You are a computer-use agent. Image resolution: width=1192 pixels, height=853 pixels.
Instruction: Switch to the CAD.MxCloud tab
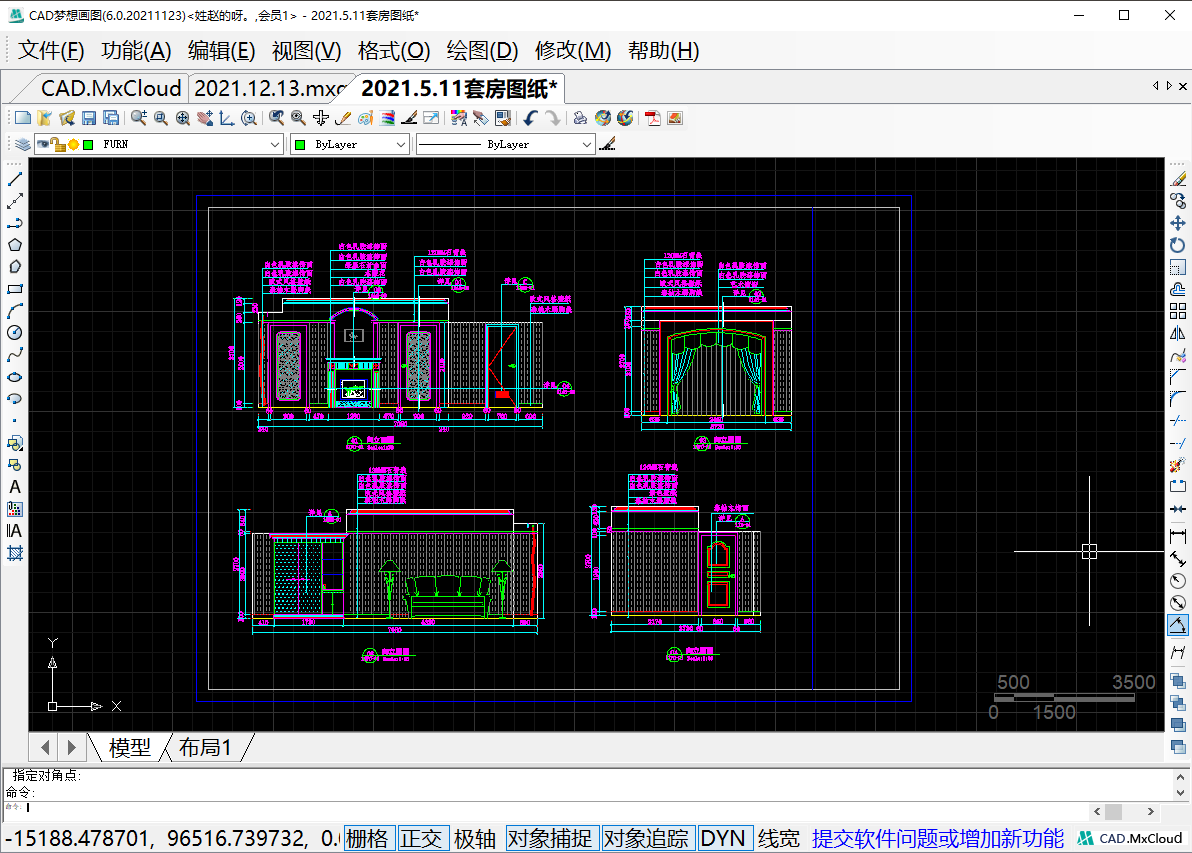111,88
